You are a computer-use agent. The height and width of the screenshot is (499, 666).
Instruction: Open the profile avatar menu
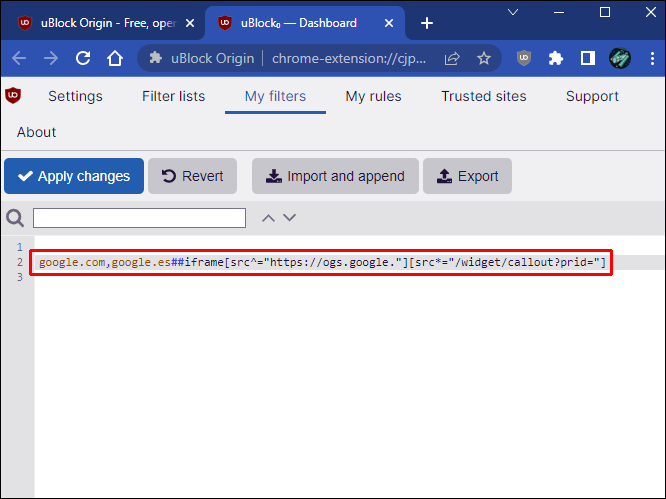620,58
